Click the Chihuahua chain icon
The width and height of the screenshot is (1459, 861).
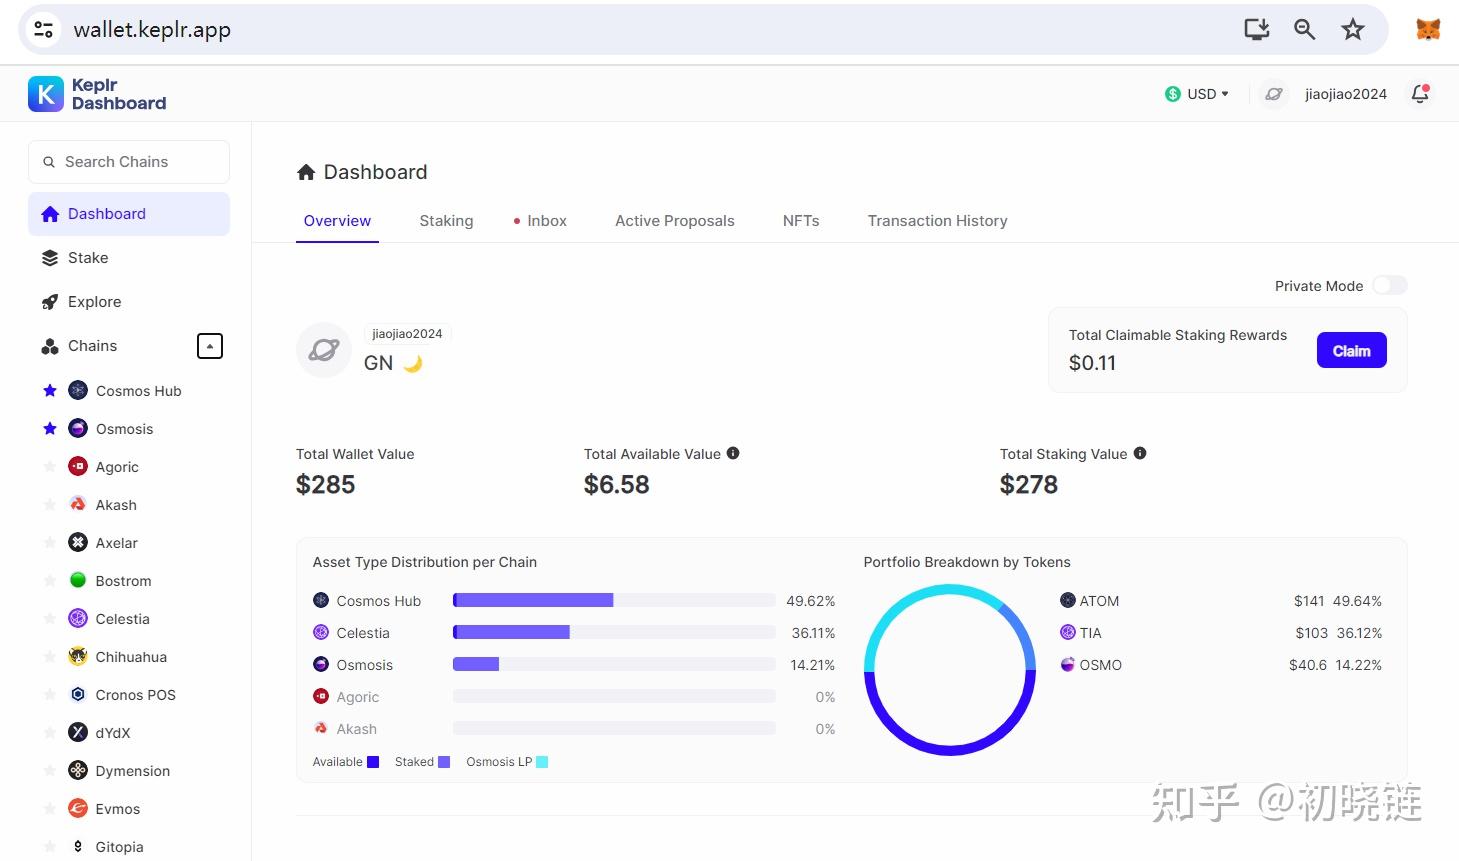pyautogui.click(x=78, y=657)
